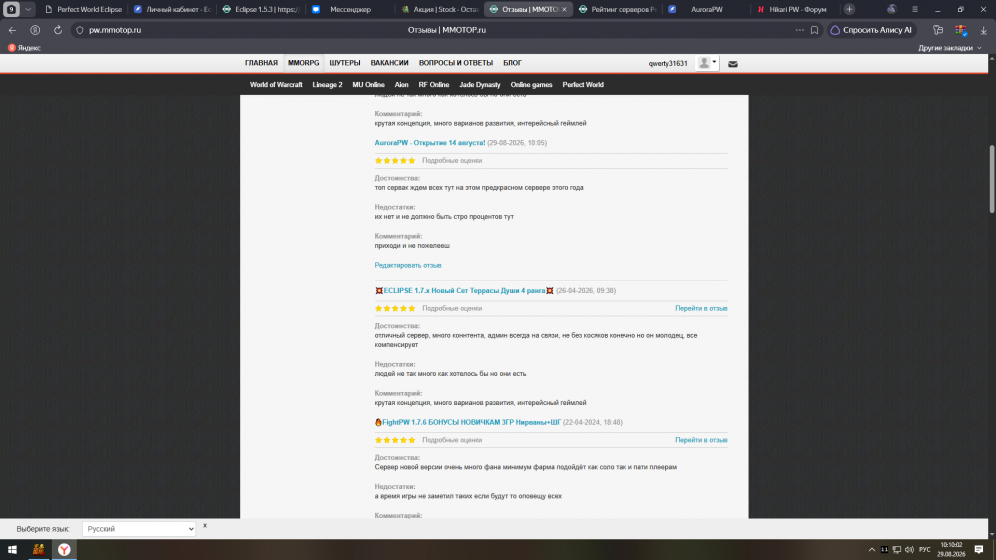Click the qwerty31631 username
This screenshot has height=560, width=996.
pyautogui.click(x=668, y=63)
